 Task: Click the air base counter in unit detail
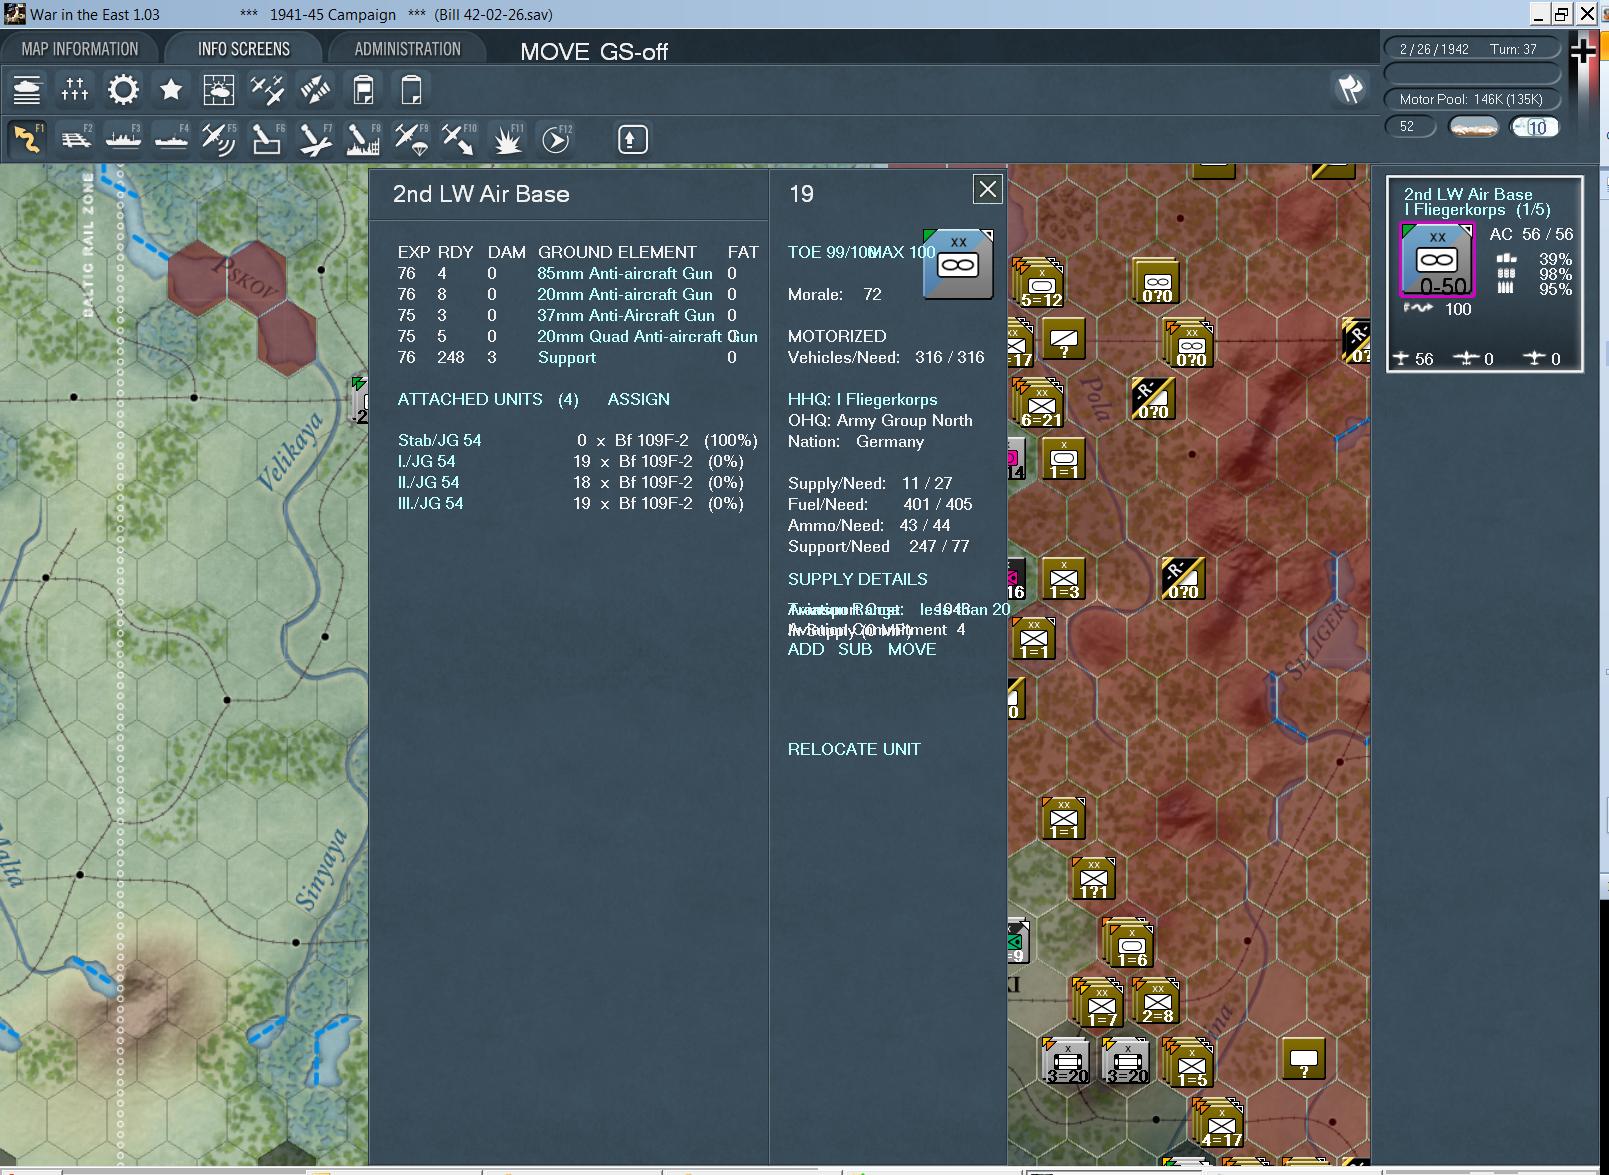click(x=957, y=264)
